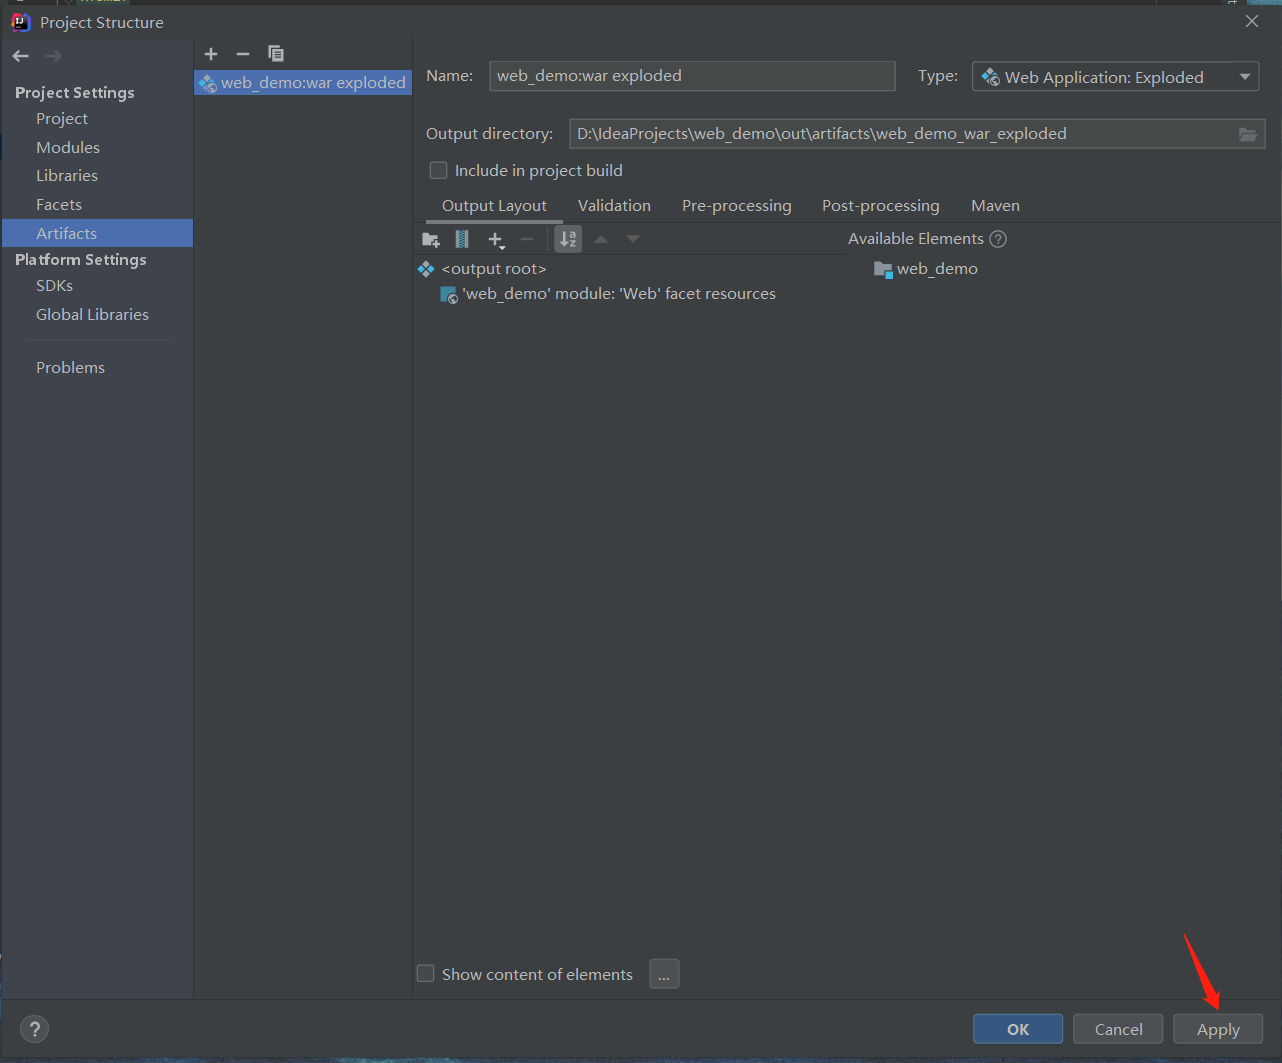Open Modules settings
Screen dimensions: 1282x1063
68,148
